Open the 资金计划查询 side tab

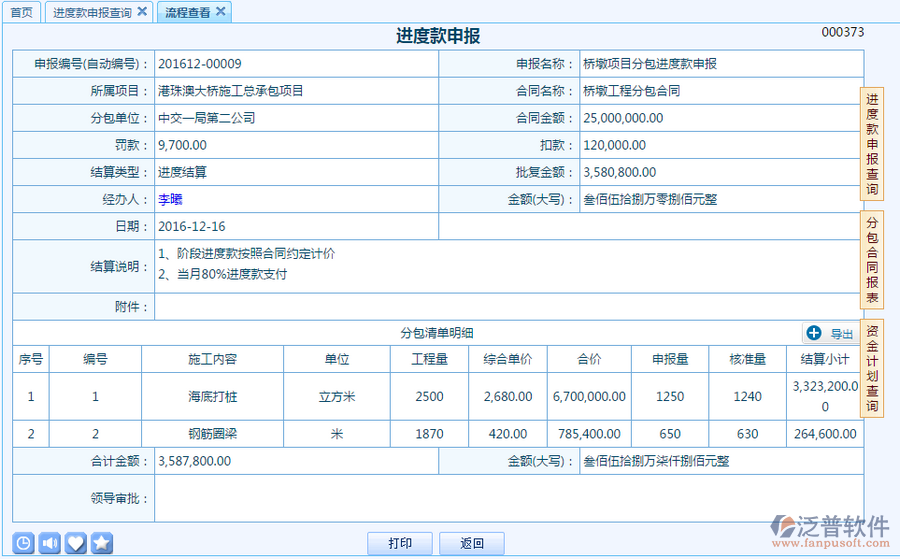coord(872,368)
